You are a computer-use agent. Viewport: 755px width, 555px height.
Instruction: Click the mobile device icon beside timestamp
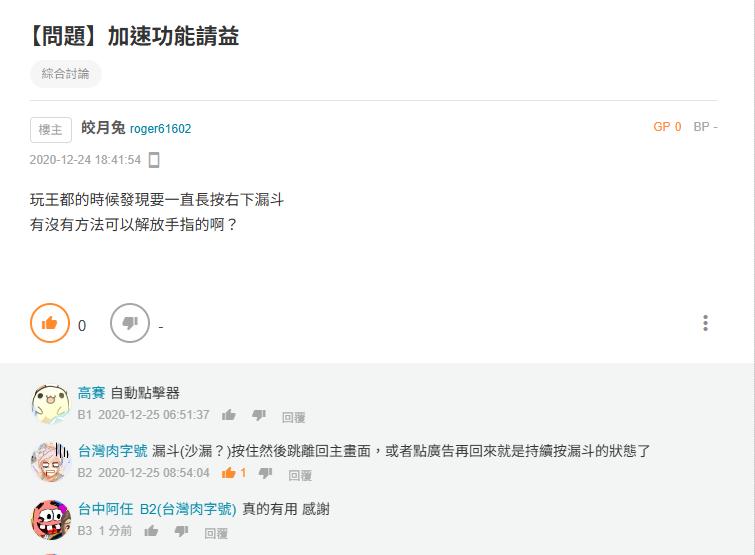(x=154, y=160)
